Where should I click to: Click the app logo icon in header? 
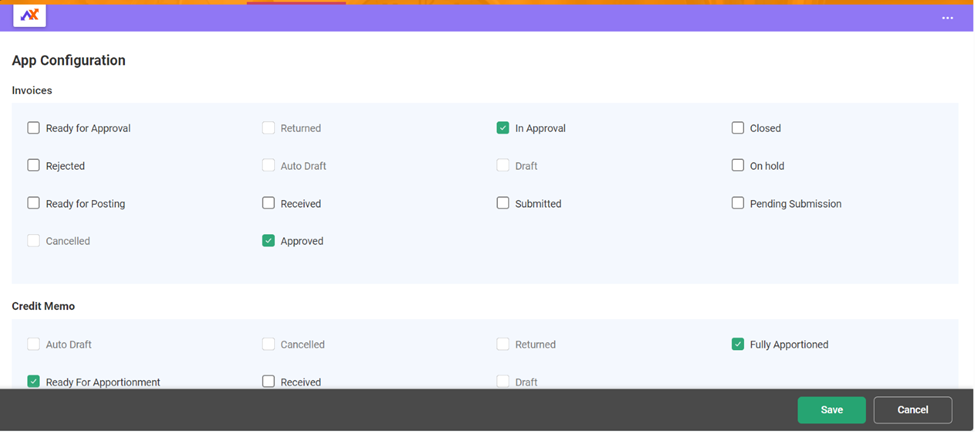[x=29, y=15]
